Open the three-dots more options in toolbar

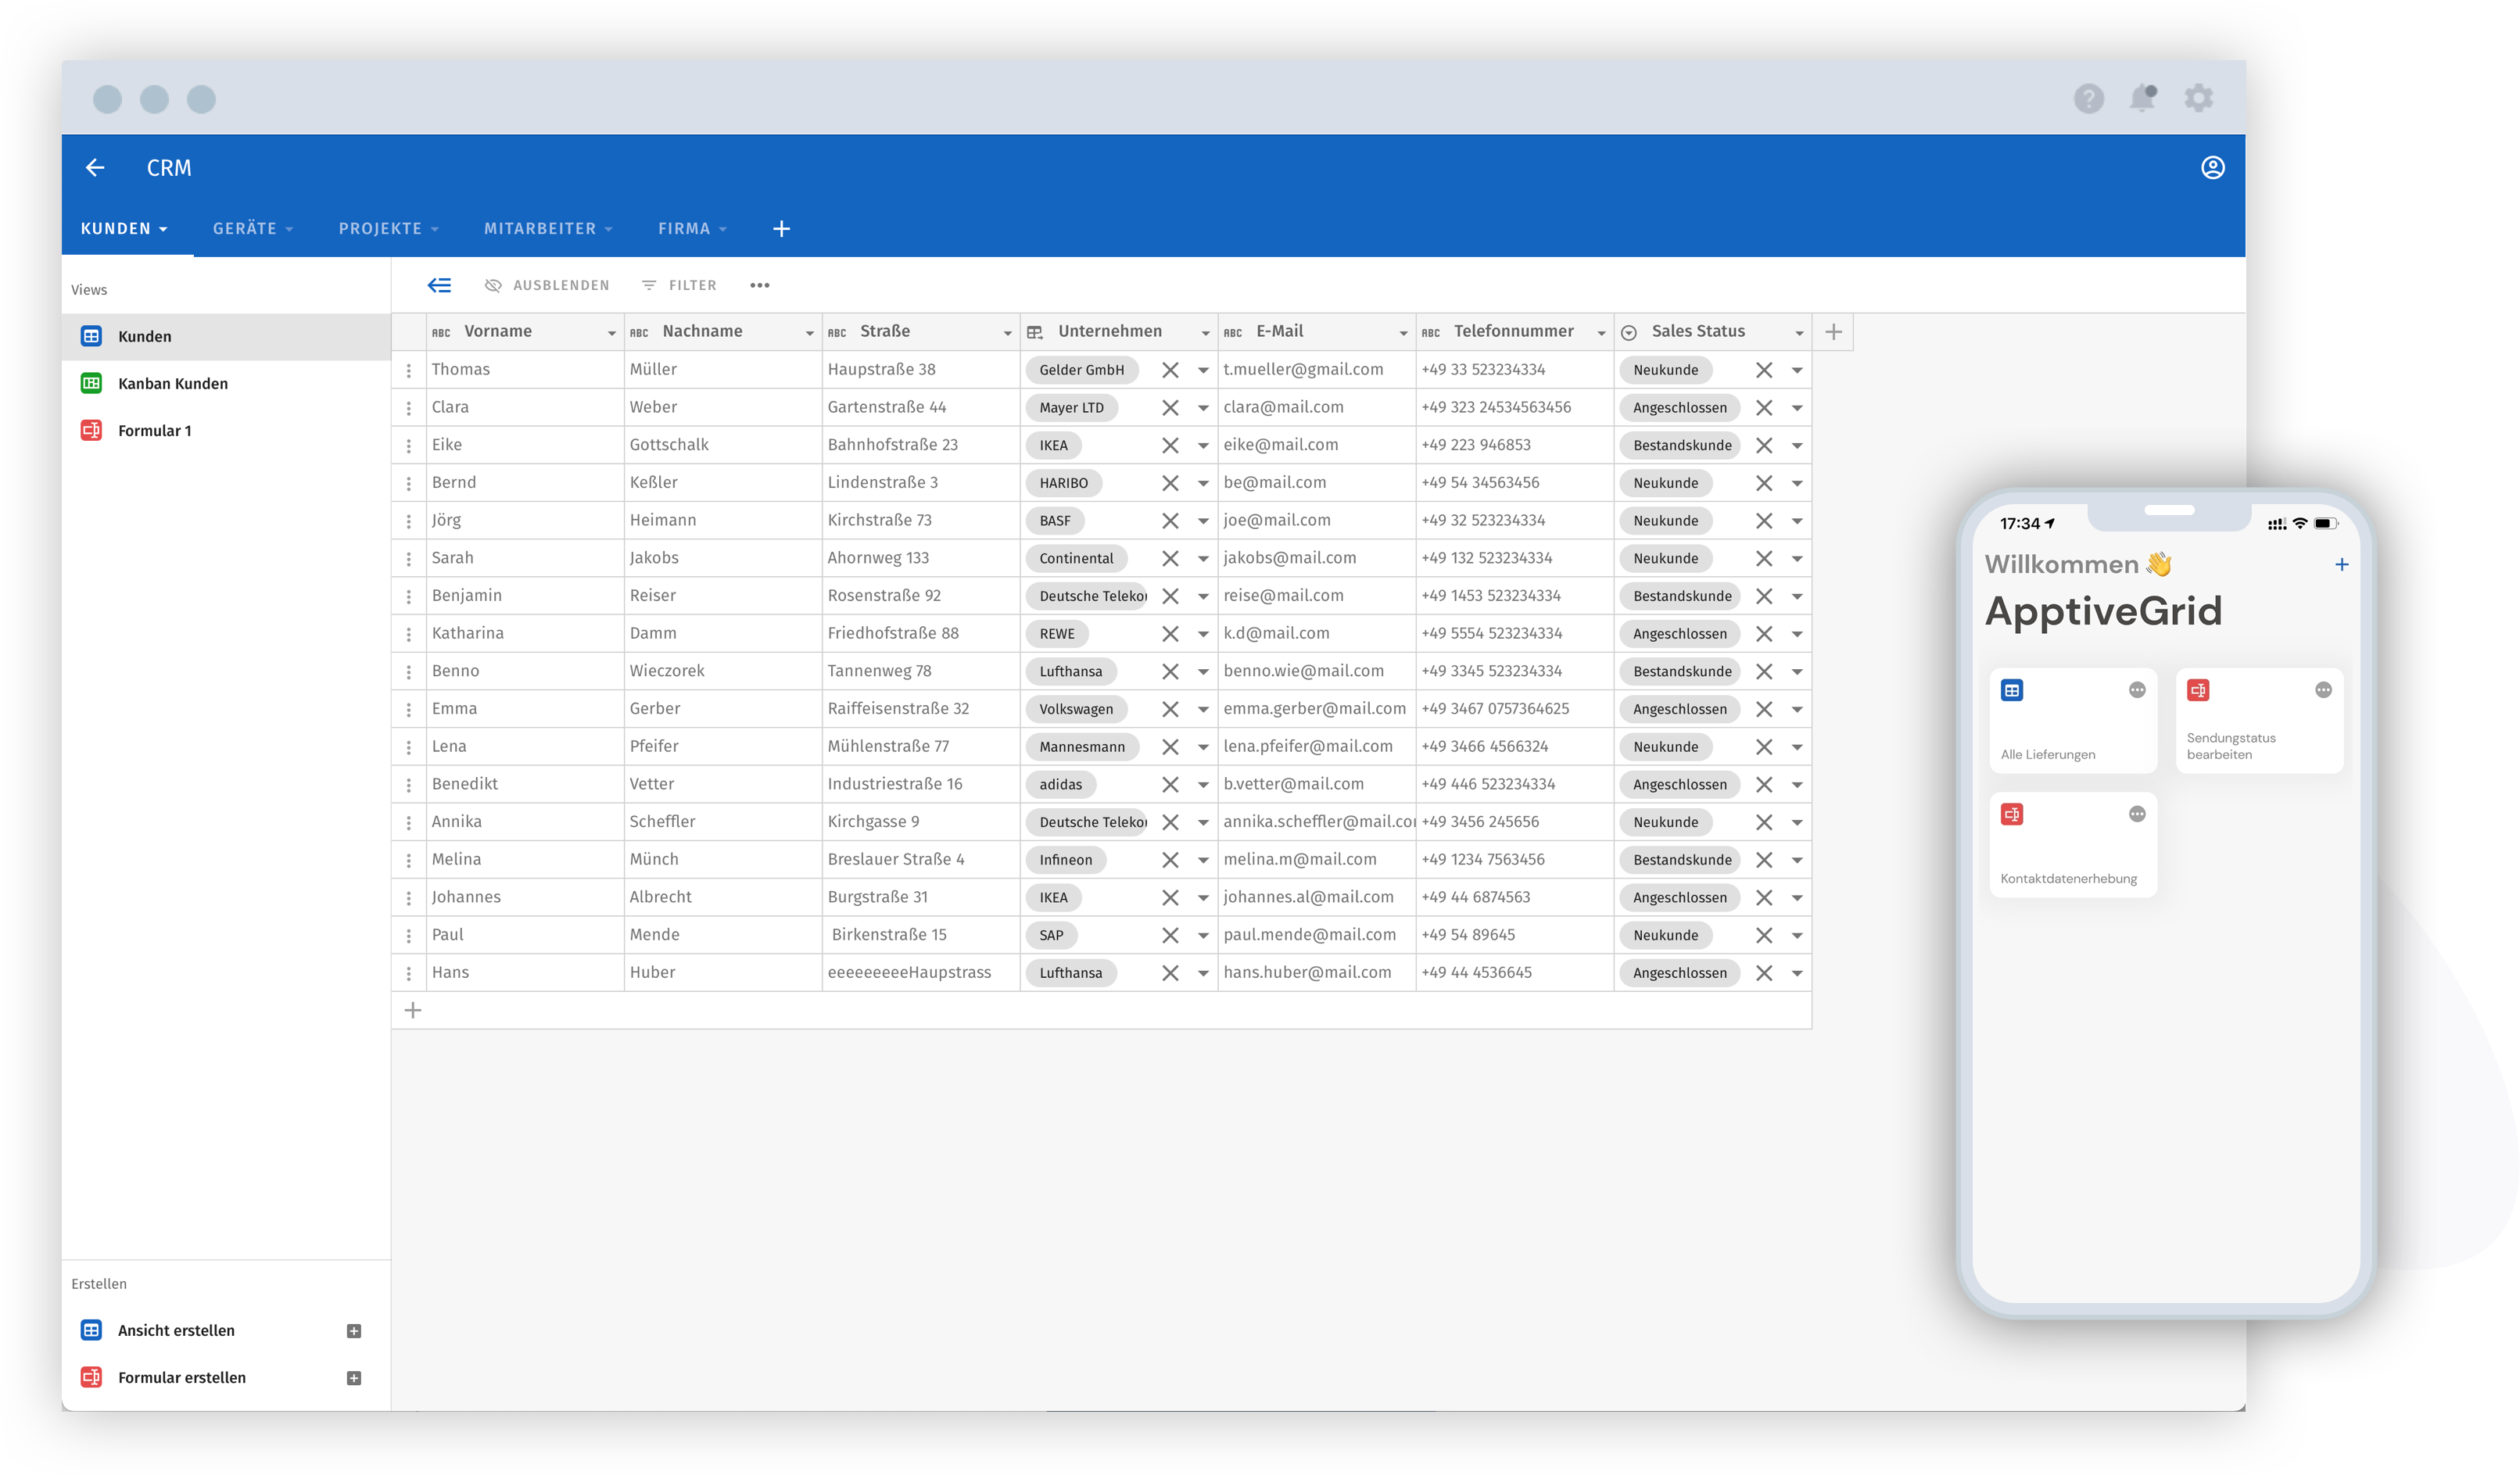pos(759,285)
